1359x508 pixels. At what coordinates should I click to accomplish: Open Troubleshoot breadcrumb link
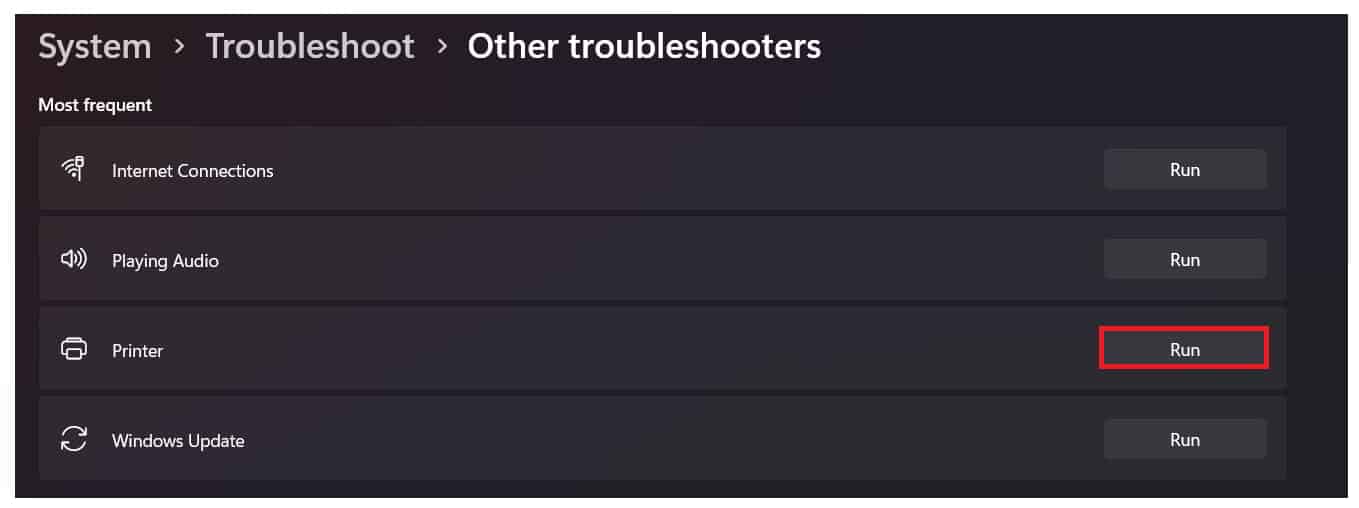click(310, 47)
